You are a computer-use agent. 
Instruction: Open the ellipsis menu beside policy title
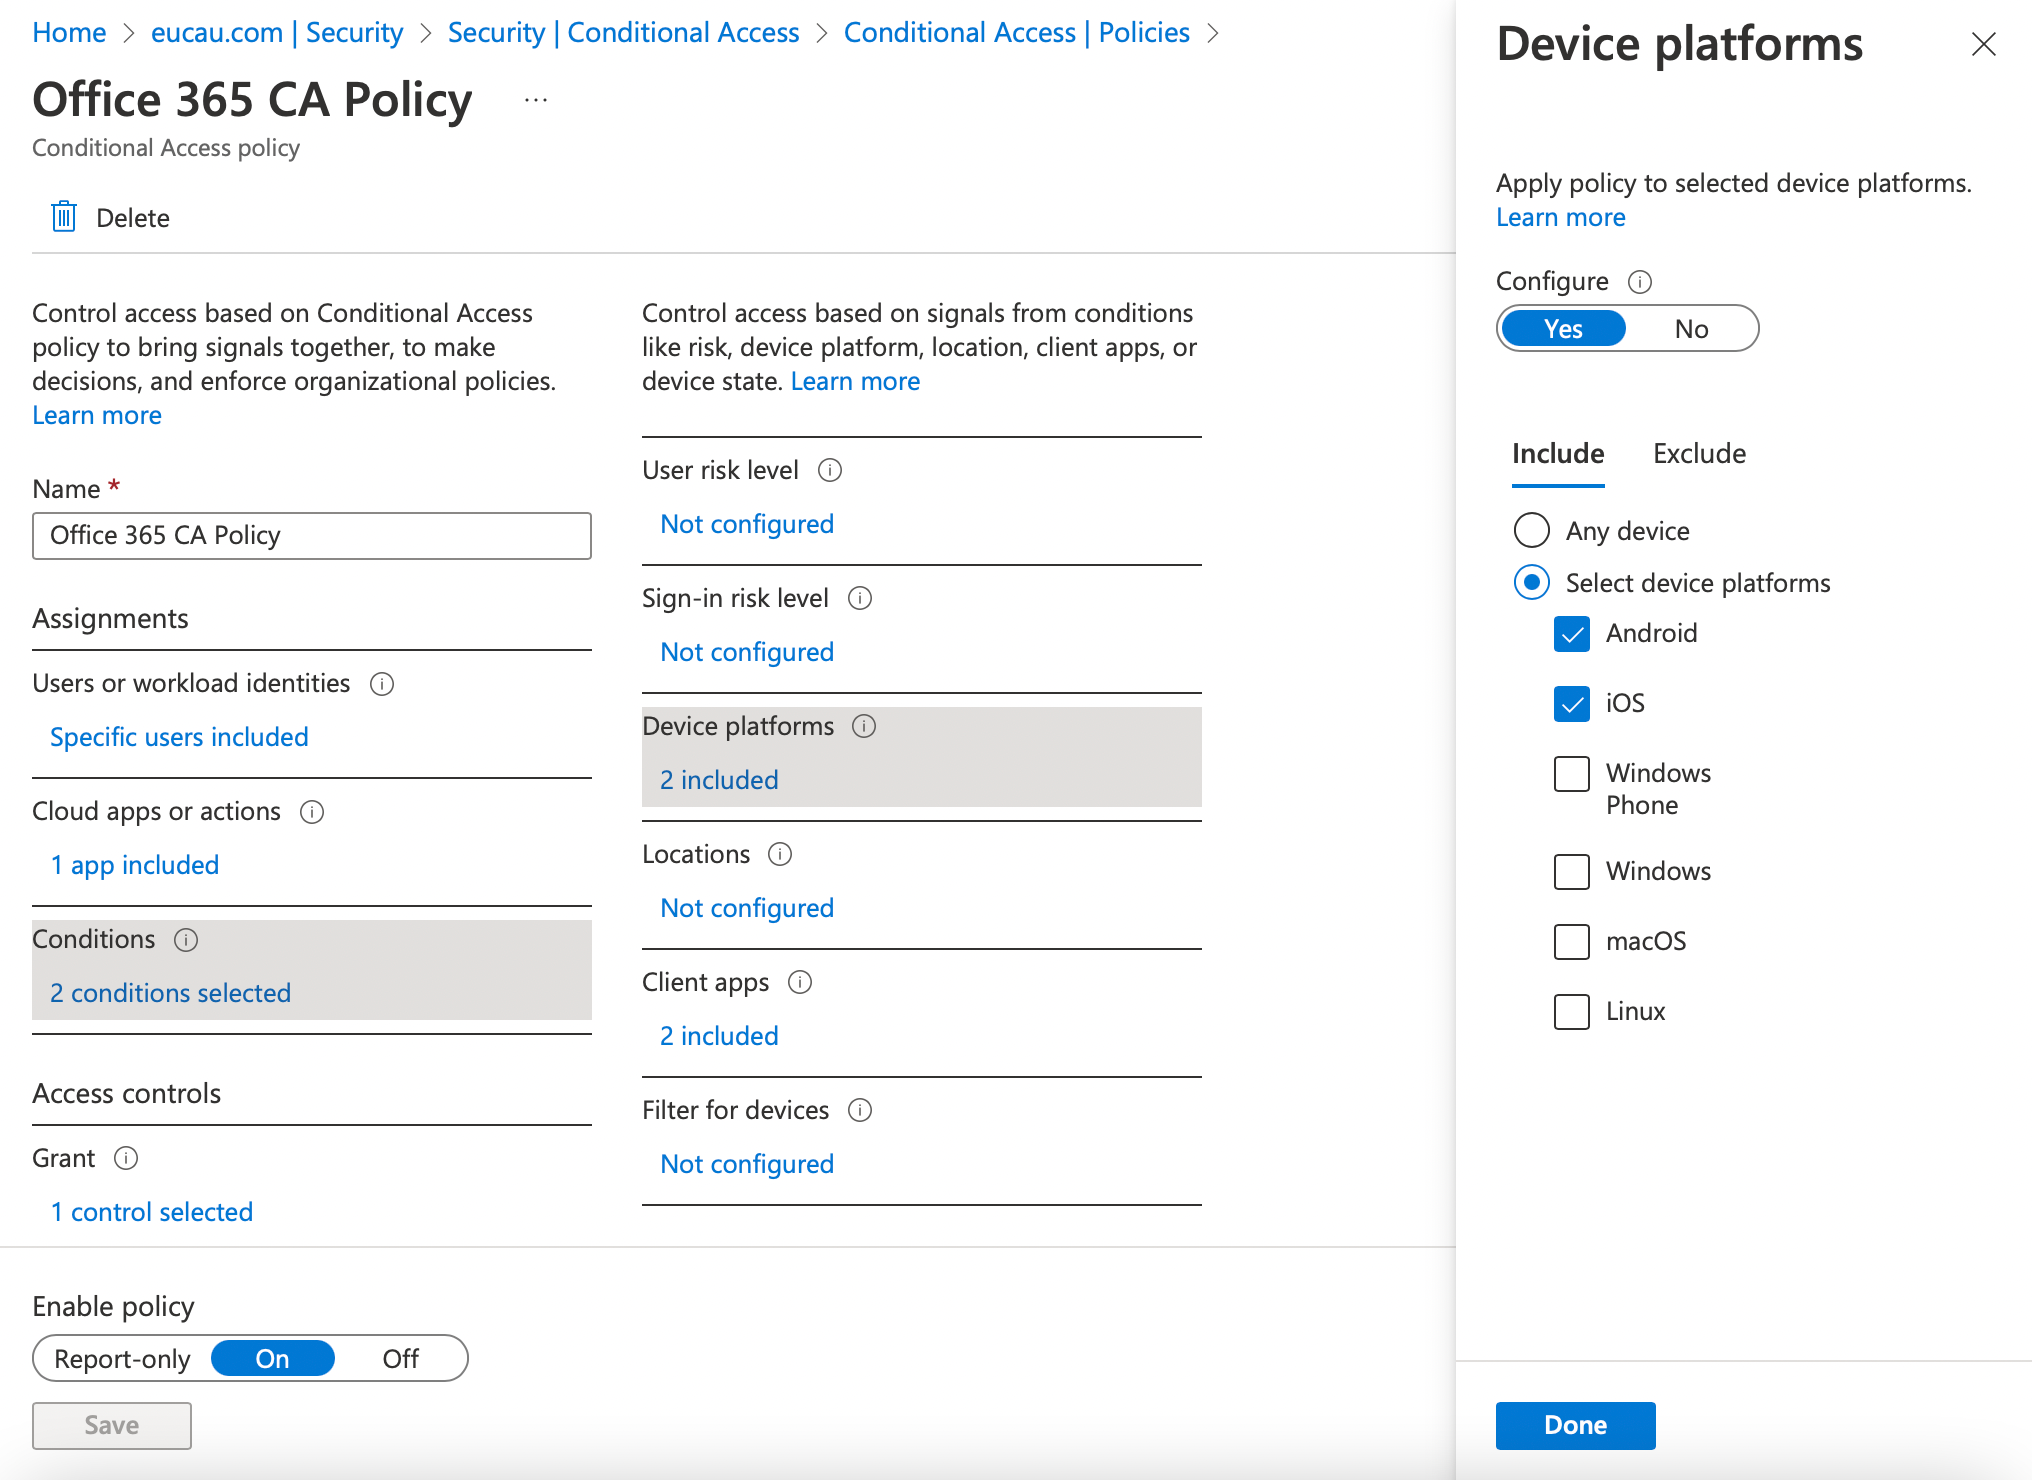pos(536,100)
